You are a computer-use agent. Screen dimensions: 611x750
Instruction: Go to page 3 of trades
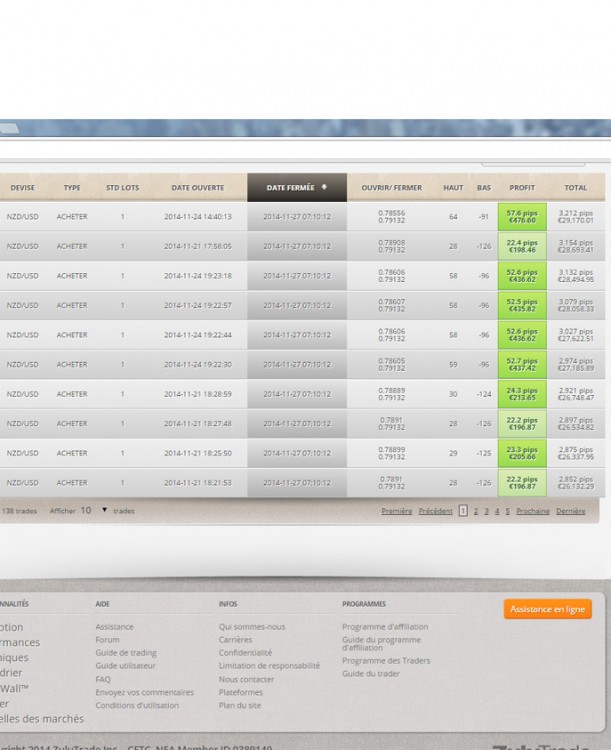coord(486,511)
